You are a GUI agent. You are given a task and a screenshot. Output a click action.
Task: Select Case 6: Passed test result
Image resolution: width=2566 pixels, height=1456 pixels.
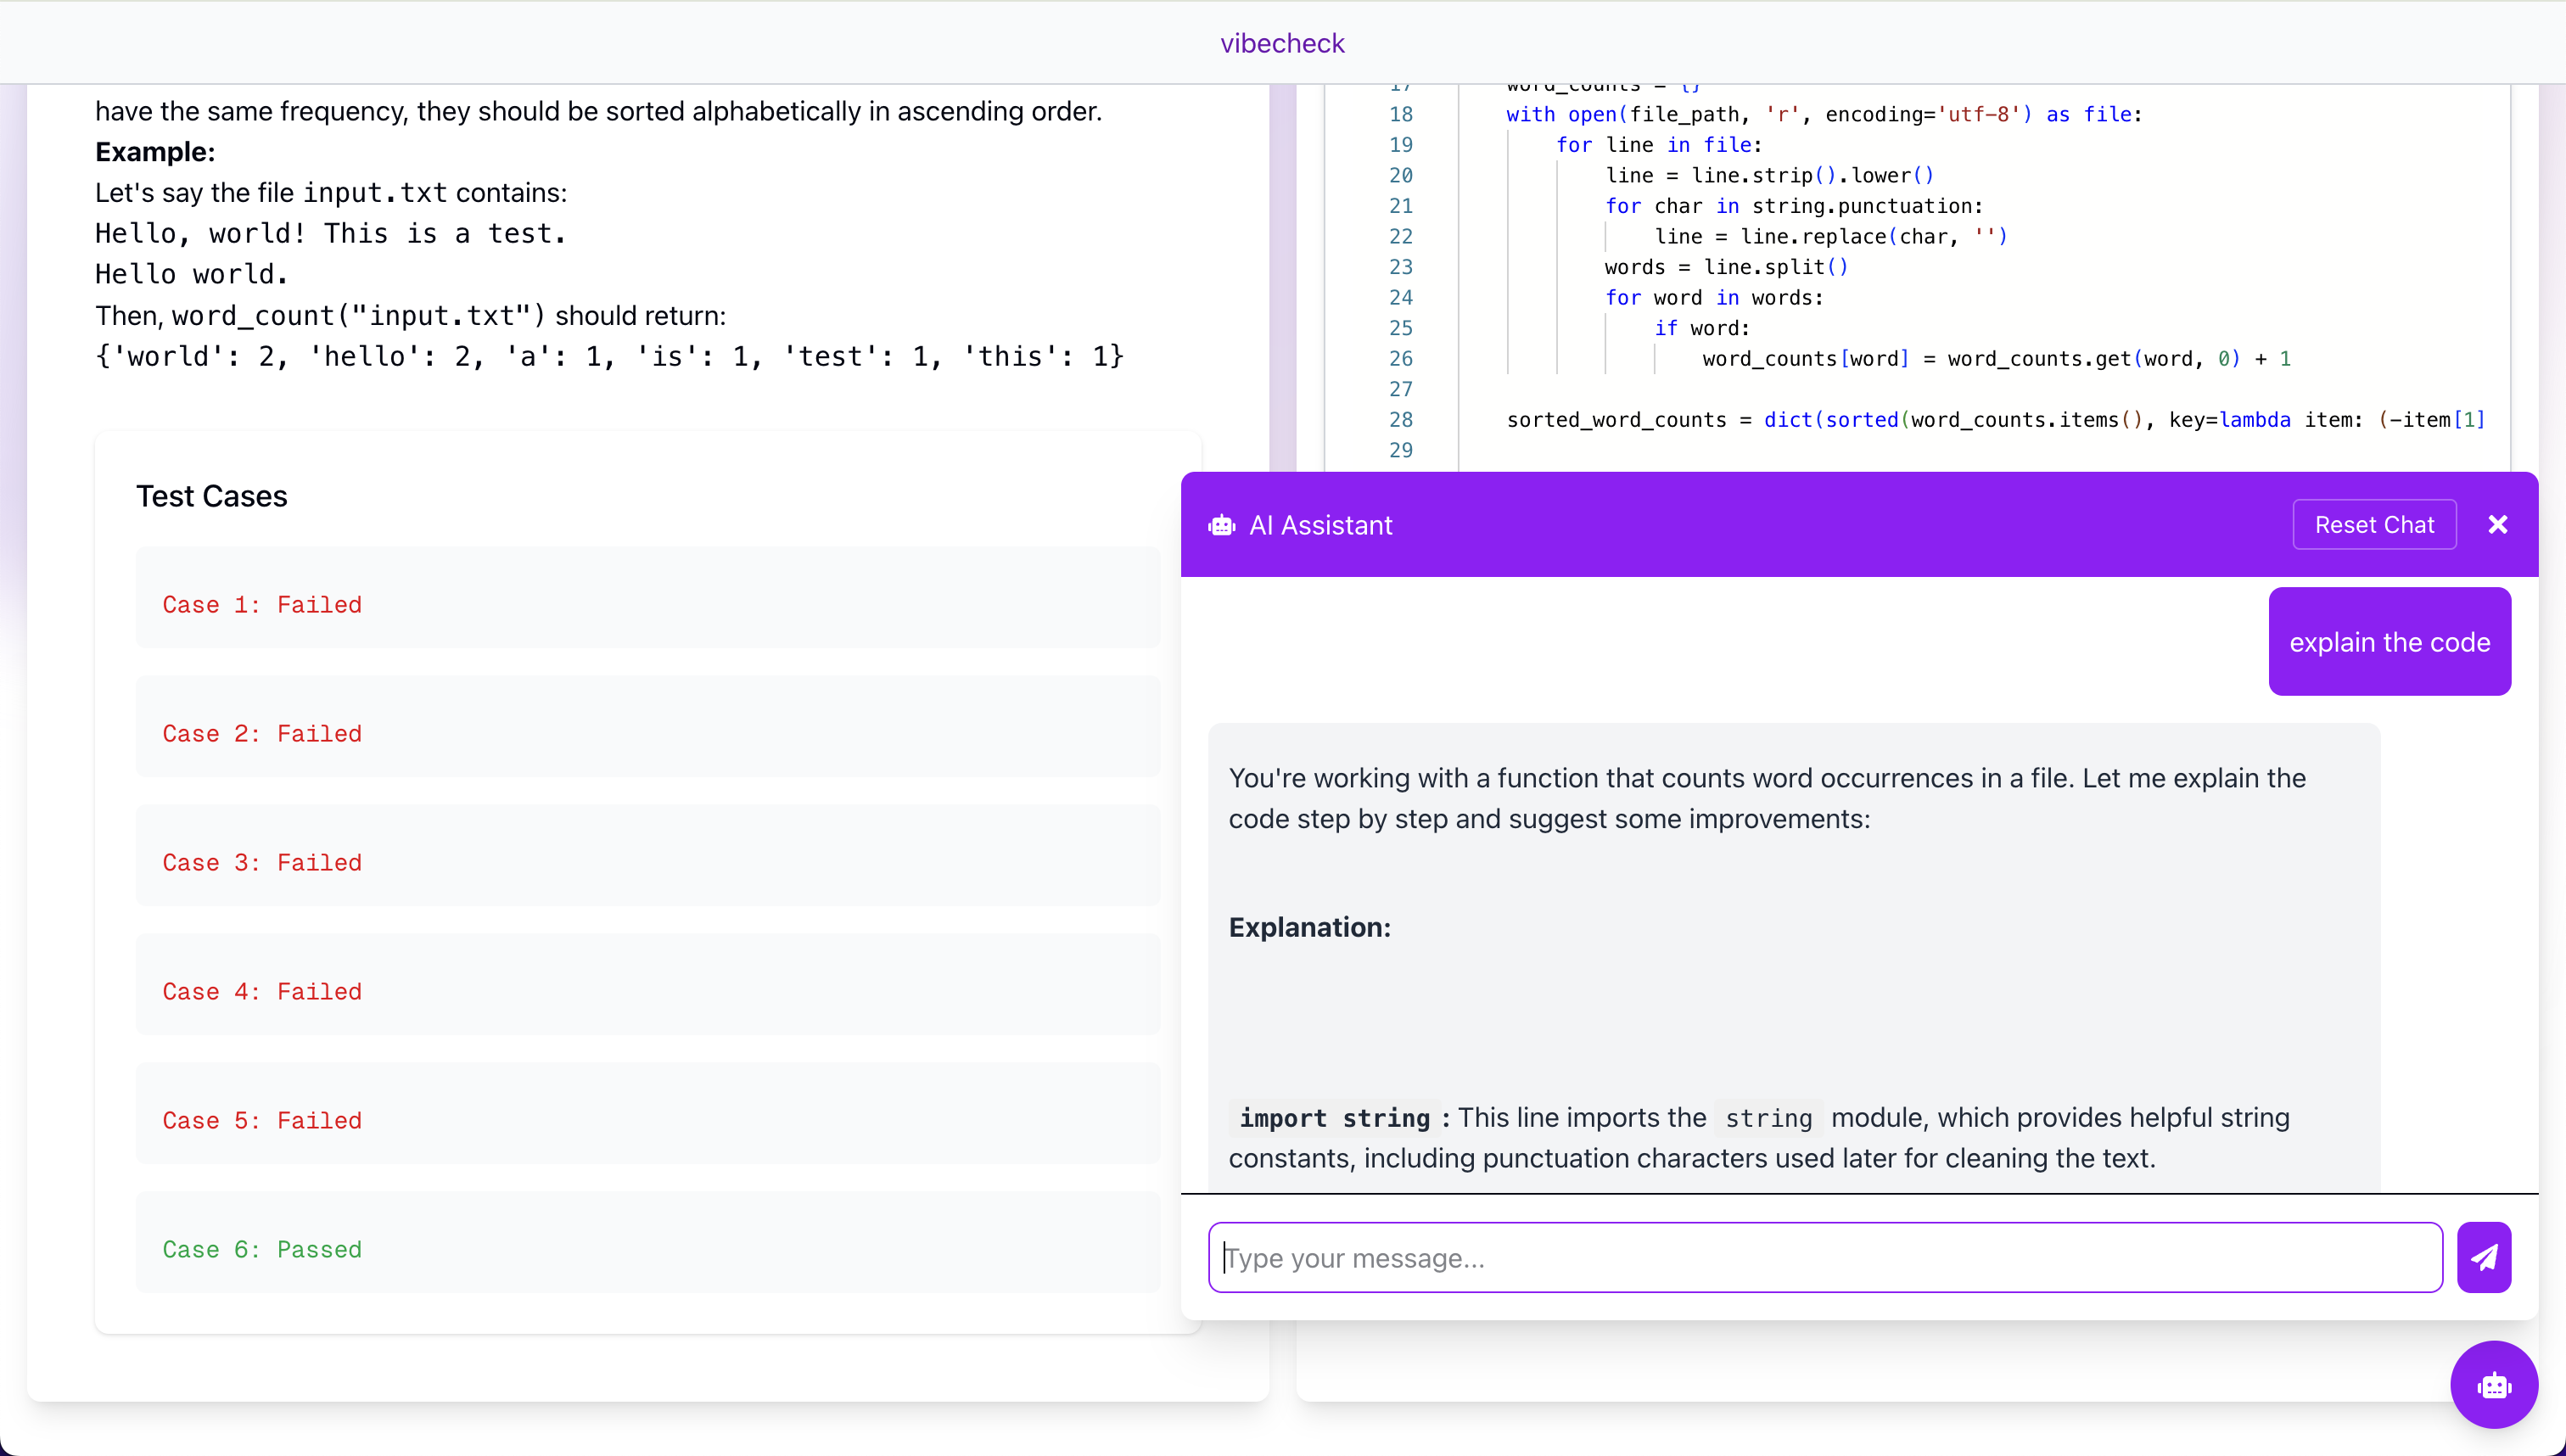click(x=262, y=1249)
